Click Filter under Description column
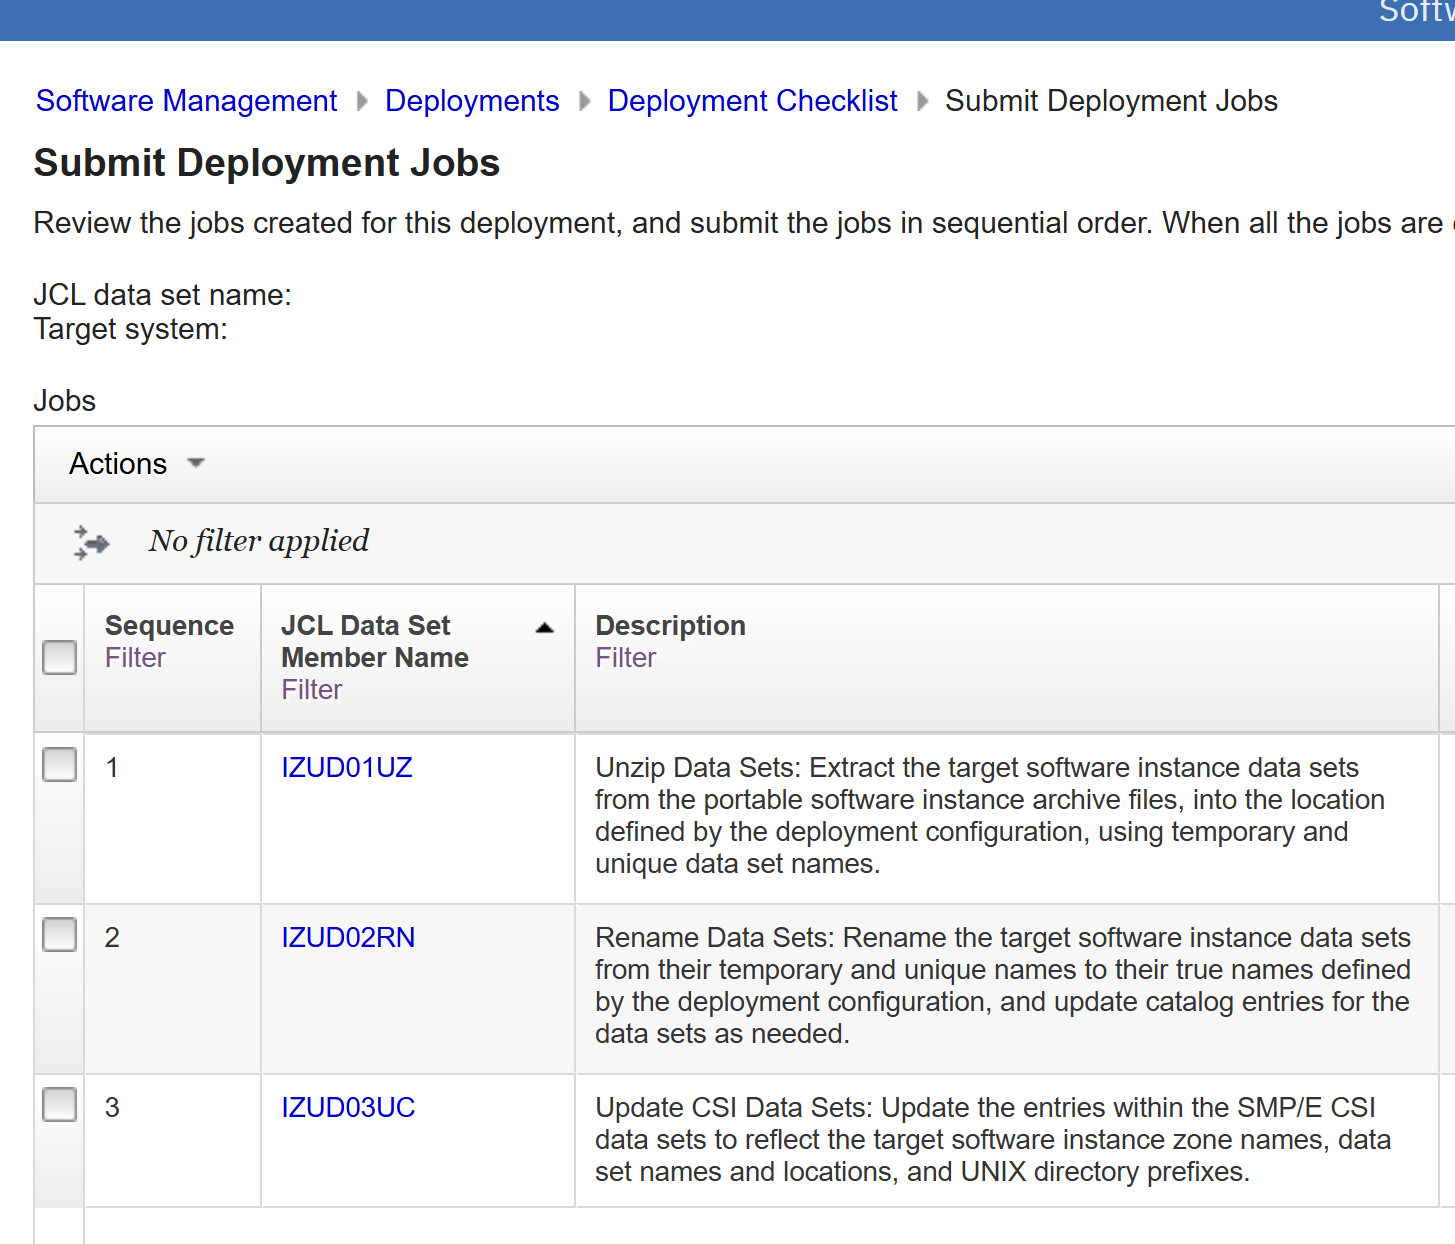The height and width of the screenshot is (1244, 1455). pos(625,658)
